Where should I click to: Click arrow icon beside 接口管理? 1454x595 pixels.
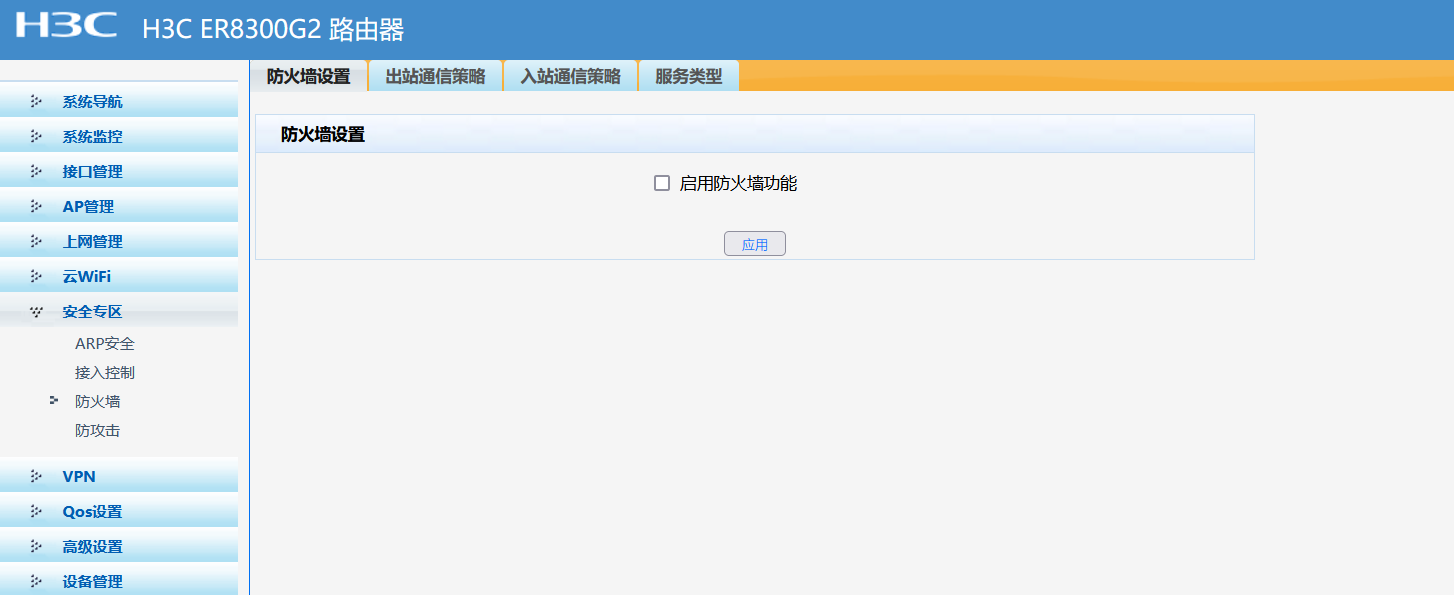pyautogui.click(x=37, y=171)
